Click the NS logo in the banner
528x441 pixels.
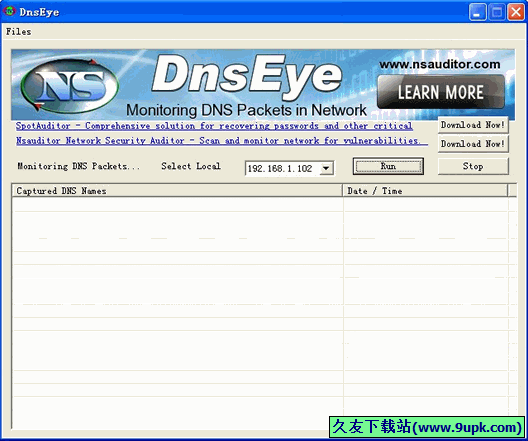click(x=70, y=86)
